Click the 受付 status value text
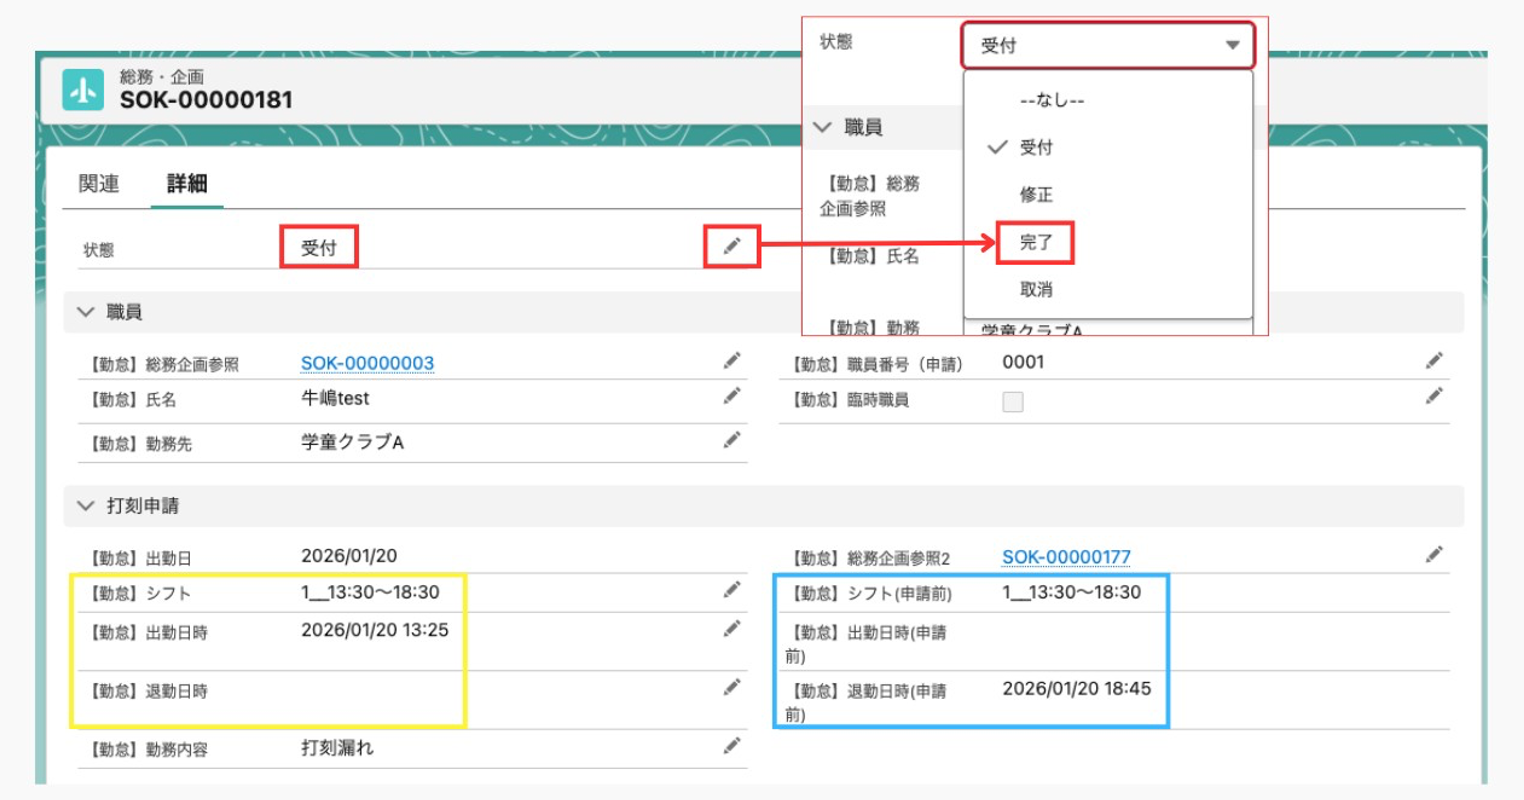This screenshot has width=1524, height=800. pos(319,248)
